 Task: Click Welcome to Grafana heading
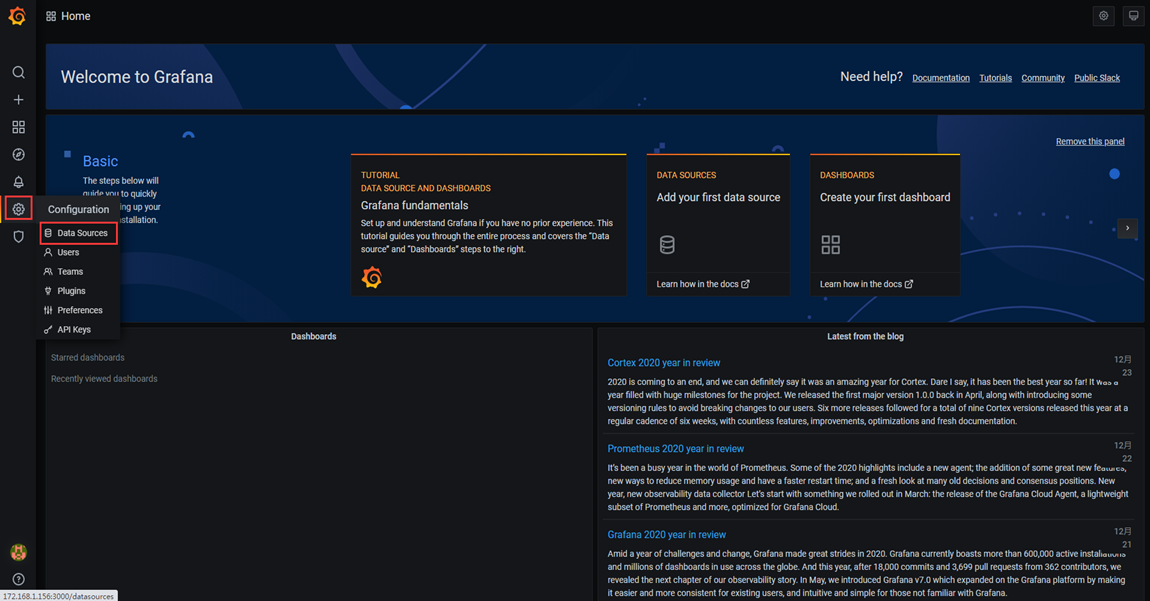[137, 77]
